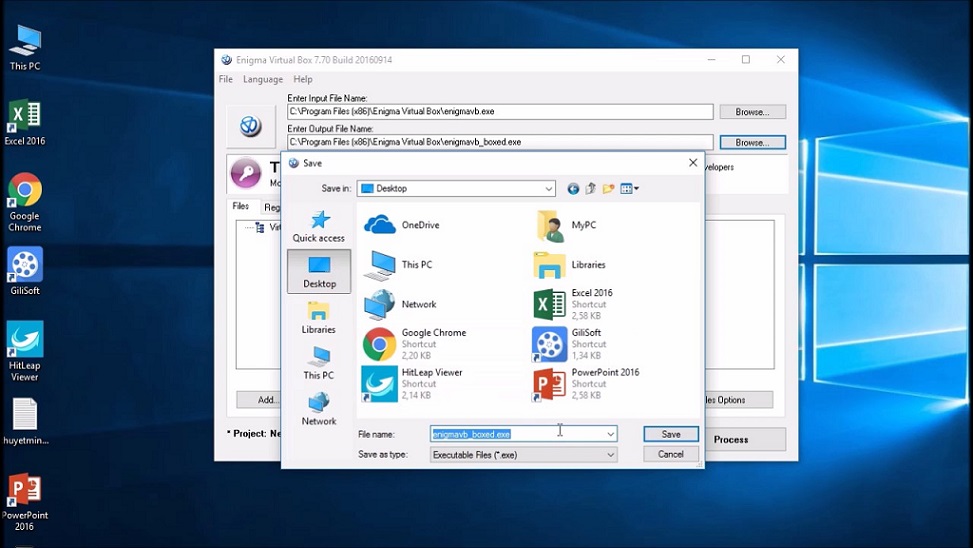Cancel the Save dialog

pyautogui.click(x=671, y=454)
